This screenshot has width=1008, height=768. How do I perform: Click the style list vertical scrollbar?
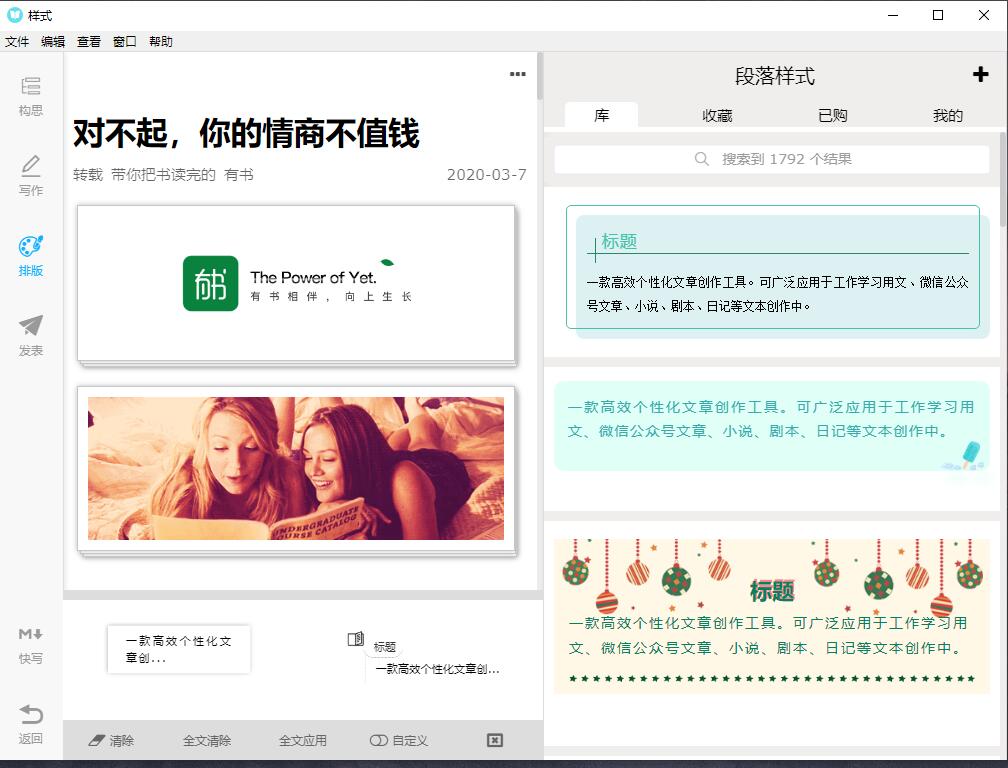click(1002, 180)
